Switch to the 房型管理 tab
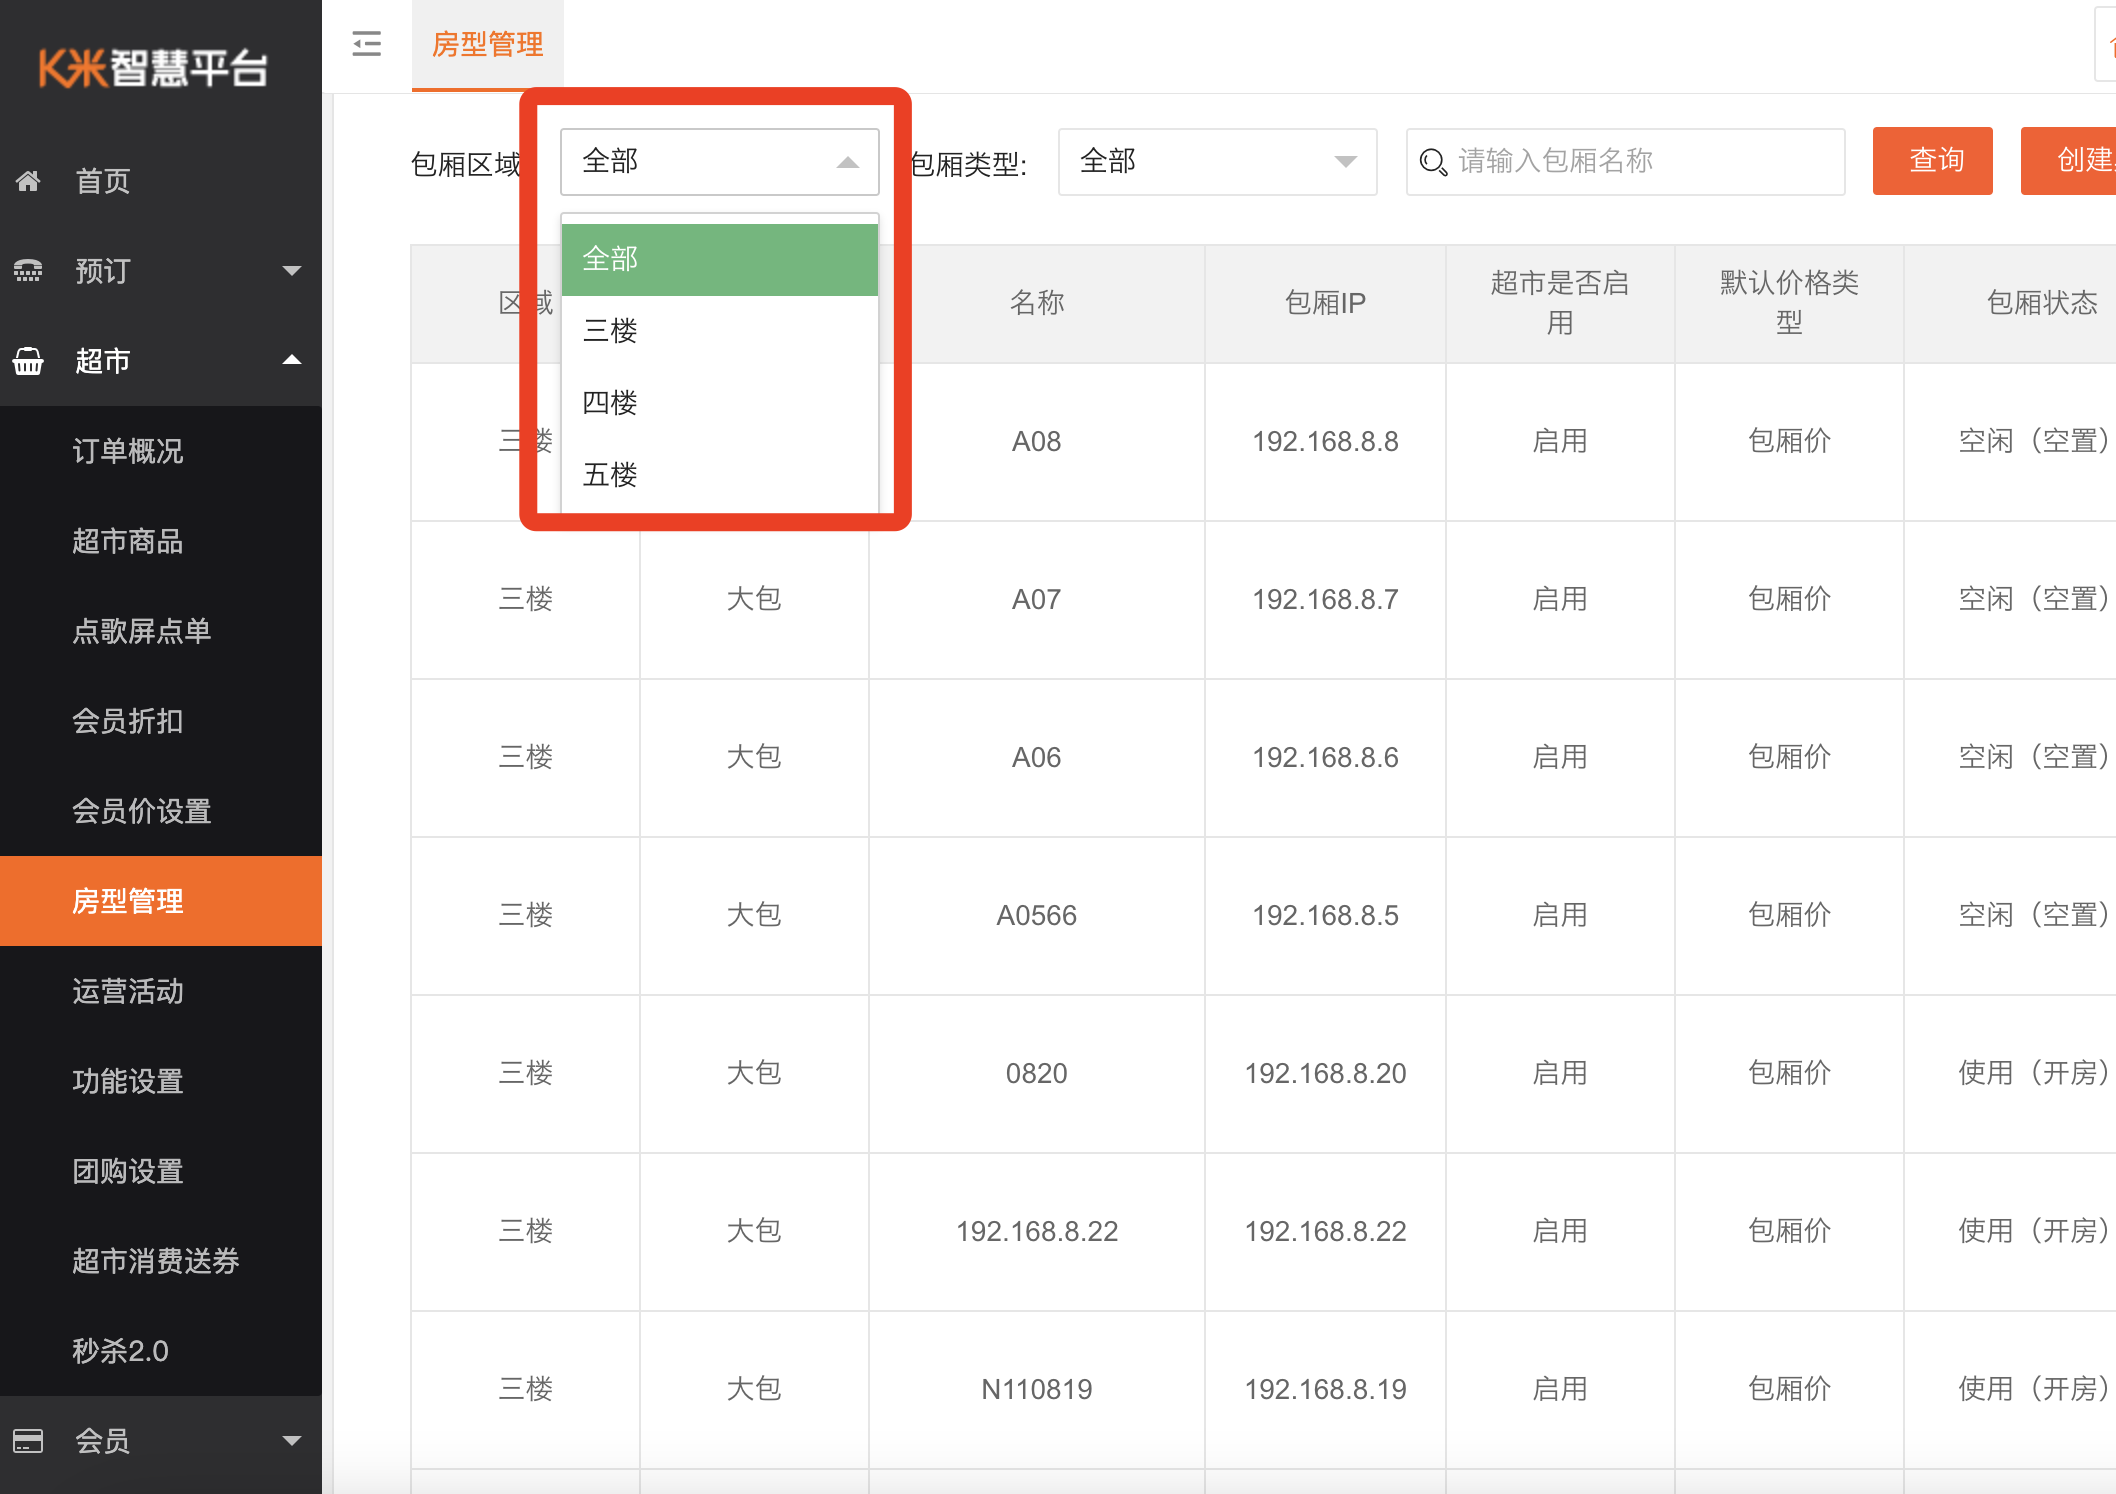The image size is (2116, 1494). click(488, 45)
